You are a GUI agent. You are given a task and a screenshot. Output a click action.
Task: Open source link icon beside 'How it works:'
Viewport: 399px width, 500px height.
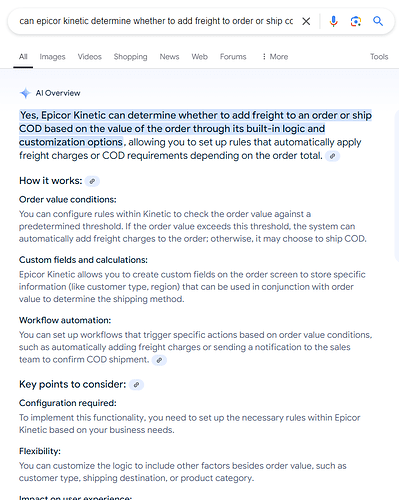click(92, 181)
